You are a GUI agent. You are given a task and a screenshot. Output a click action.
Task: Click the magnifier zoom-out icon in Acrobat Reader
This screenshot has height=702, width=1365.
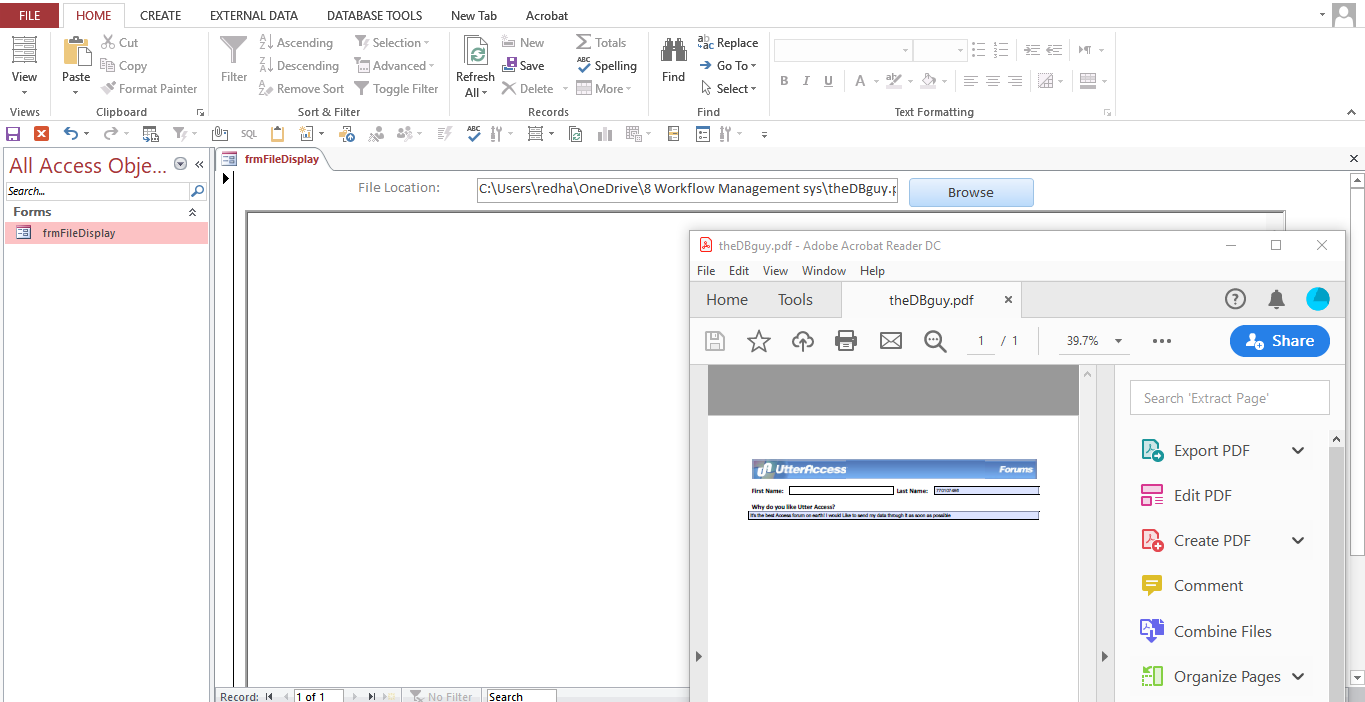[935, 341]
